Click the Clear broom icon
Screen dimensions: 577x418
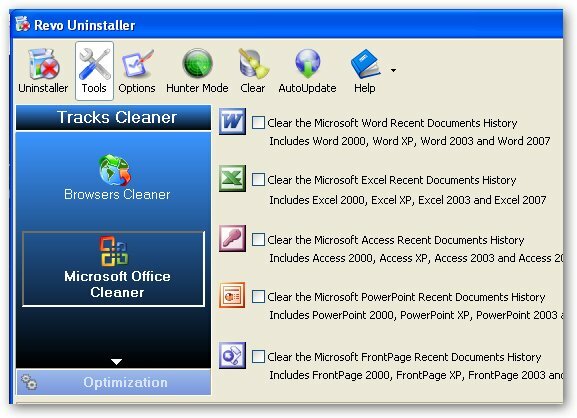pyautogui.click(x=253, y=64)
